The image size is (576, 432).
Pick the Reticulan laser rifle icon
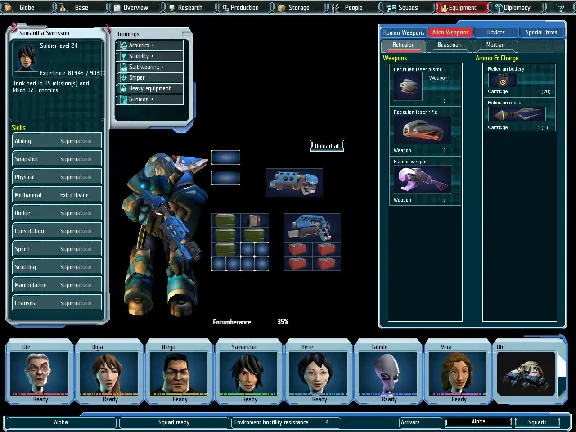(422, 130)
